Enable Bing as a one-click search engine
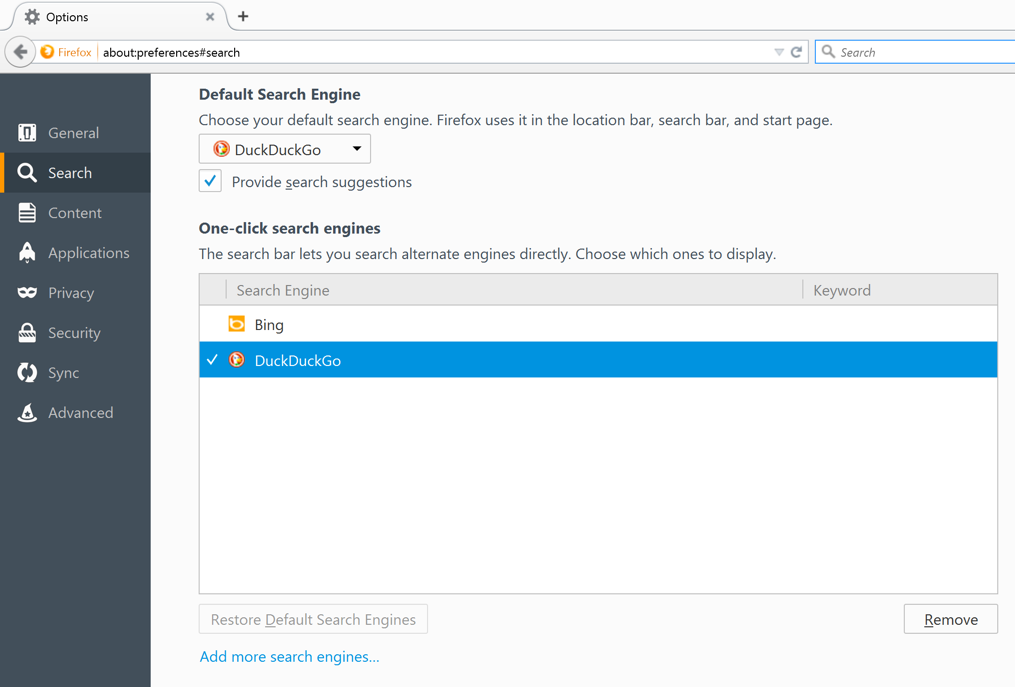This screenshot has width=1015, height=687. (x=213, y=324)
